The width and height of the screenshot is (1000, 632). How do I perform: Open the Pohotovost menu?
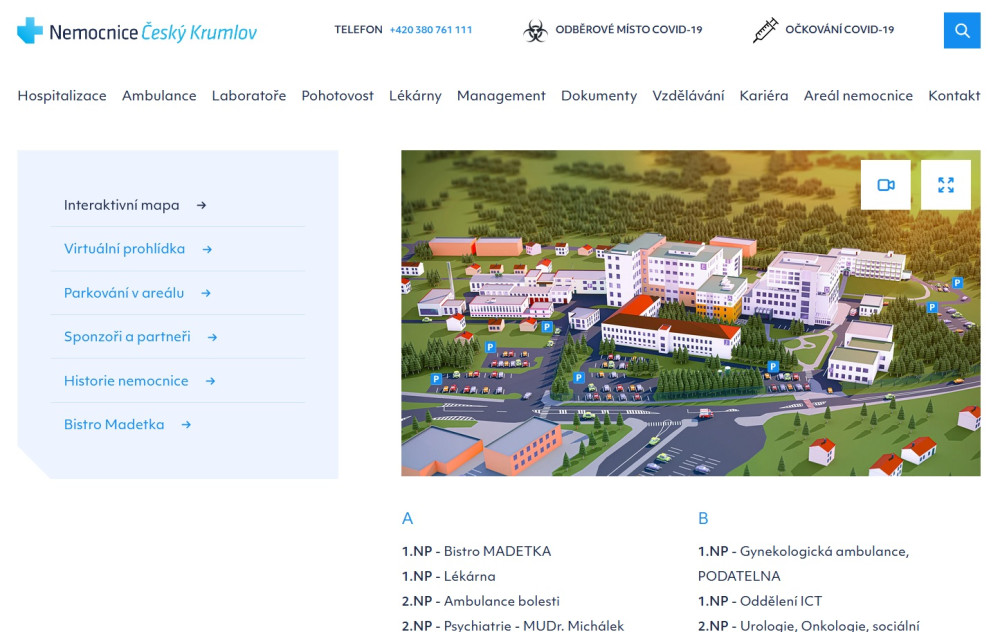pos(337,96)
